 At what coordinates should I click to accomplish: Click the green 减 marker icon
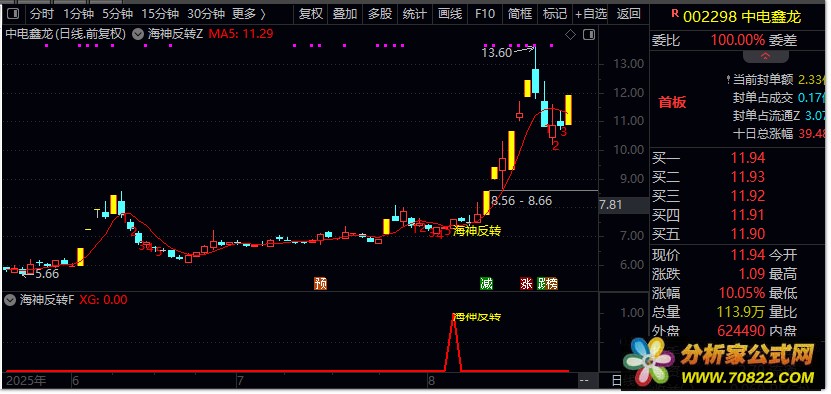[x=486, y=284]
